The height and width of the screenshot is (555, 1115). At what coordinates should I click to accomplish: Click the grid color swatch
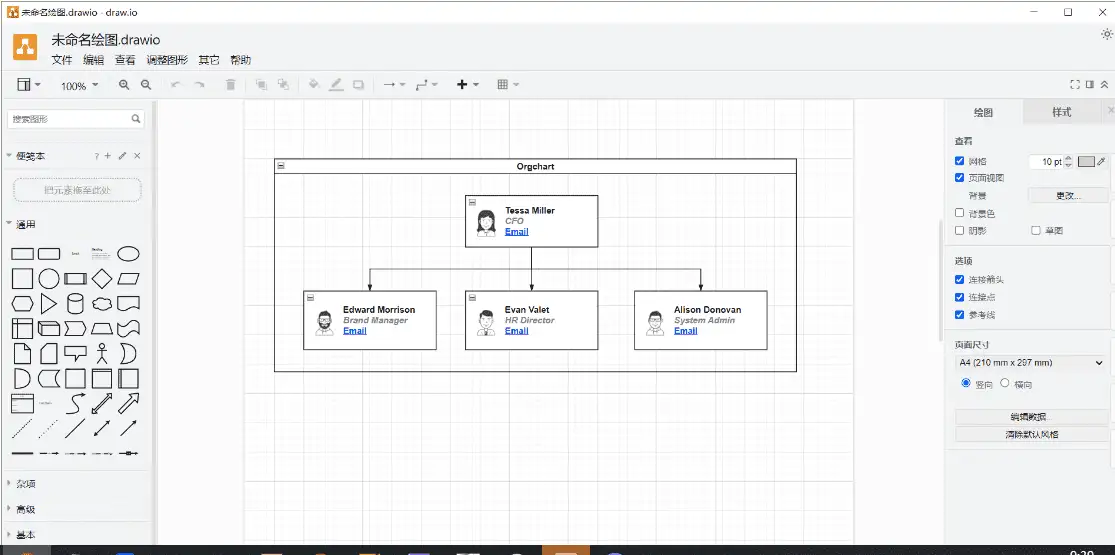pos(1085,161)
